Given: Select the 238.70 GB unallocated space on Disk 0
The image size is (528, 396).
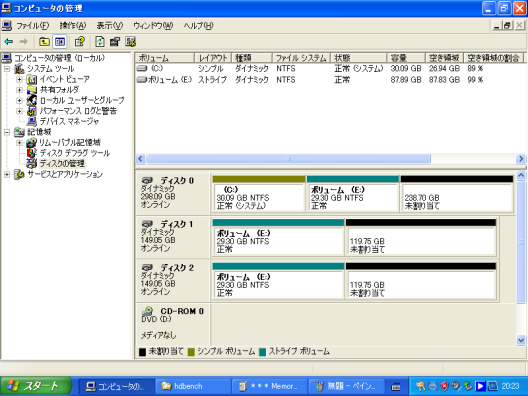Looking at the screenshot, I should tap(457, 194).
